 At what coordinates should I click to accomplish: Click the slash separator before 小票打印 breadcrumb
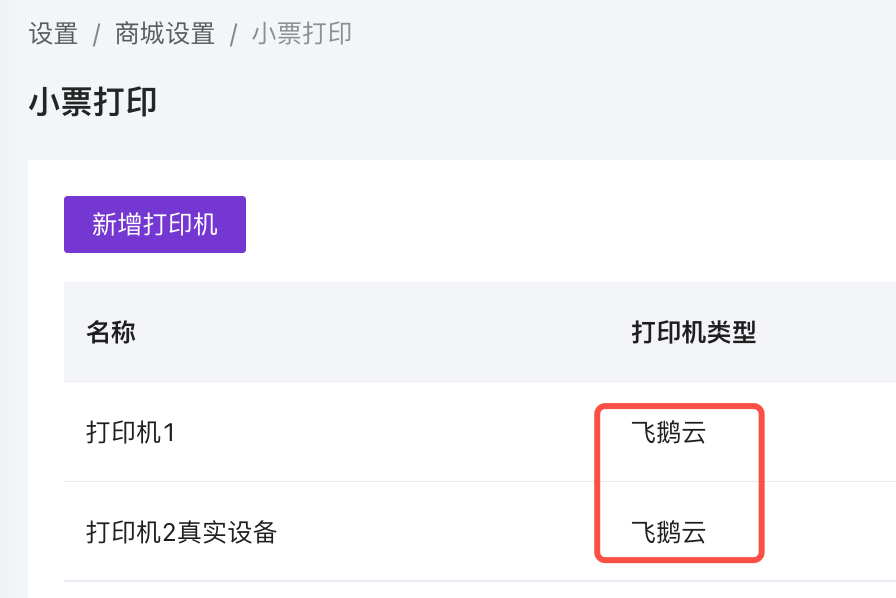pyautogui.click(x=233, y=35)
